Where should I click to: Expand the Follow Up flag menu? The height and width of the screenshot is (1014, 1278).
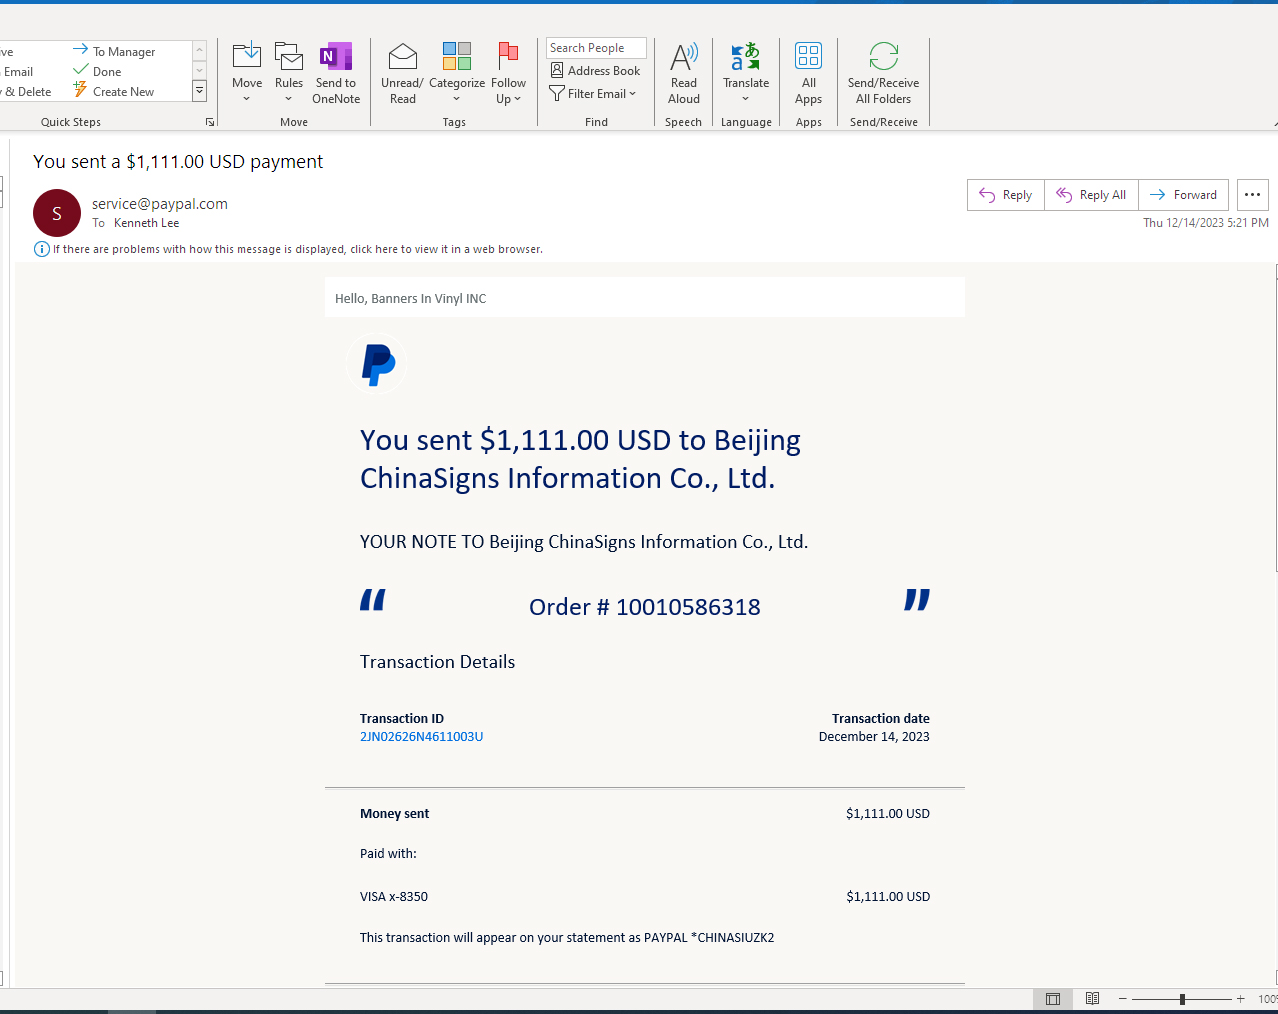[508, 74]
